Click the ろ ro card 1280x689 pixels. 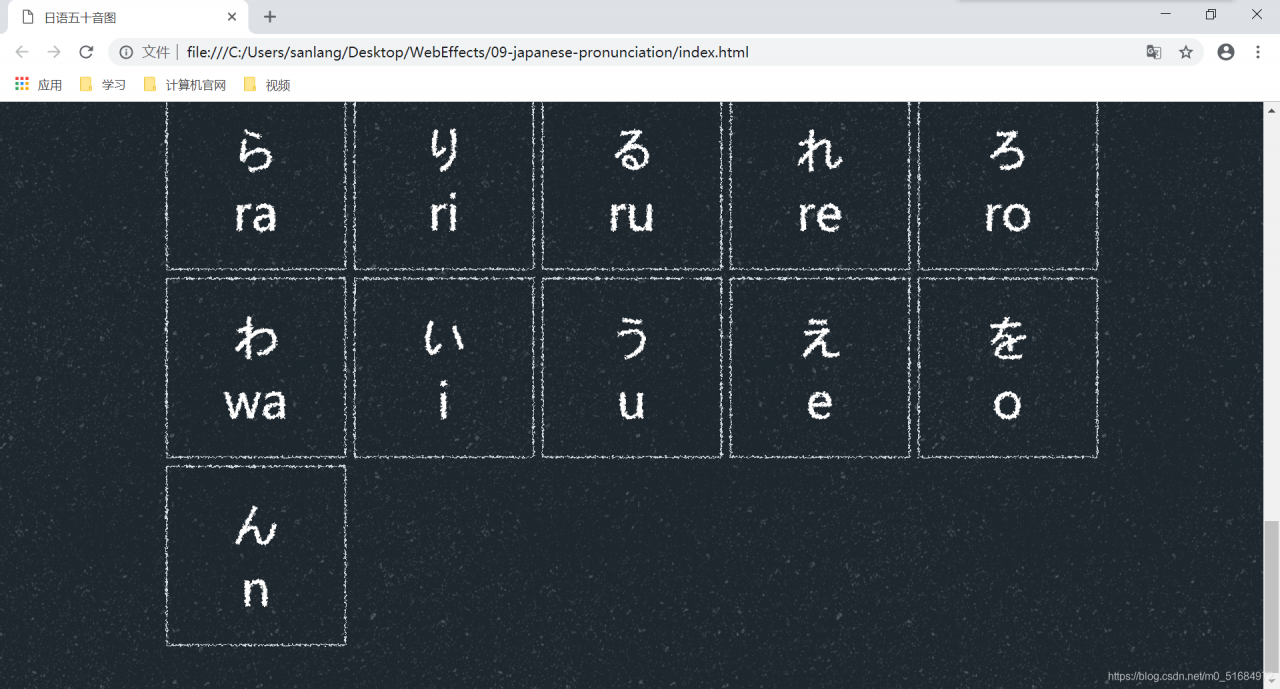click(1008, 186)
